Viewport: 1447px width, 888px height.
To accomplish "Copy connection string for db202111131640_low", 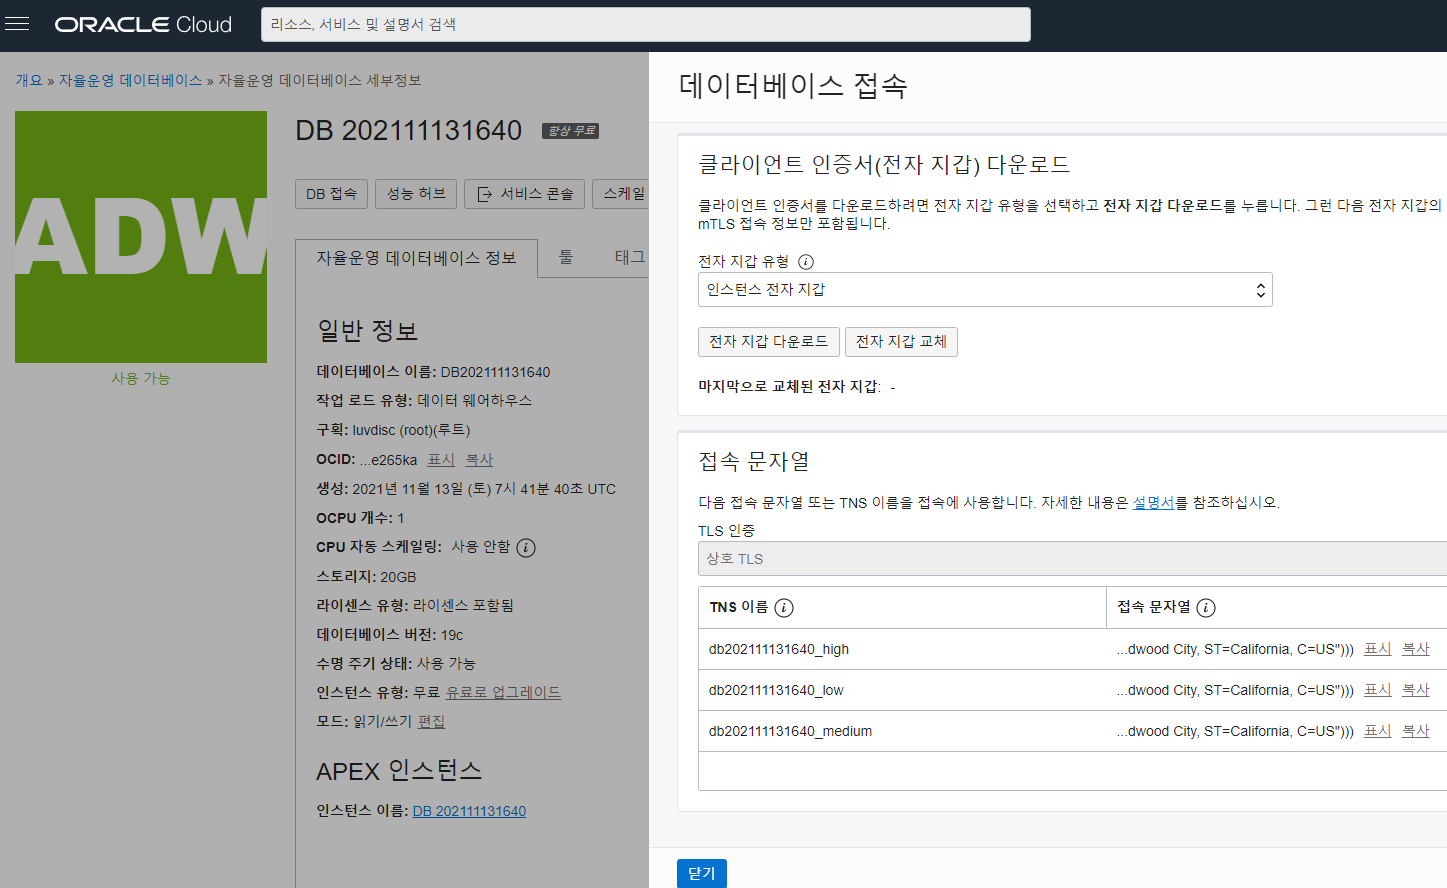I will pyautogui.click(x=1416, y=690).
